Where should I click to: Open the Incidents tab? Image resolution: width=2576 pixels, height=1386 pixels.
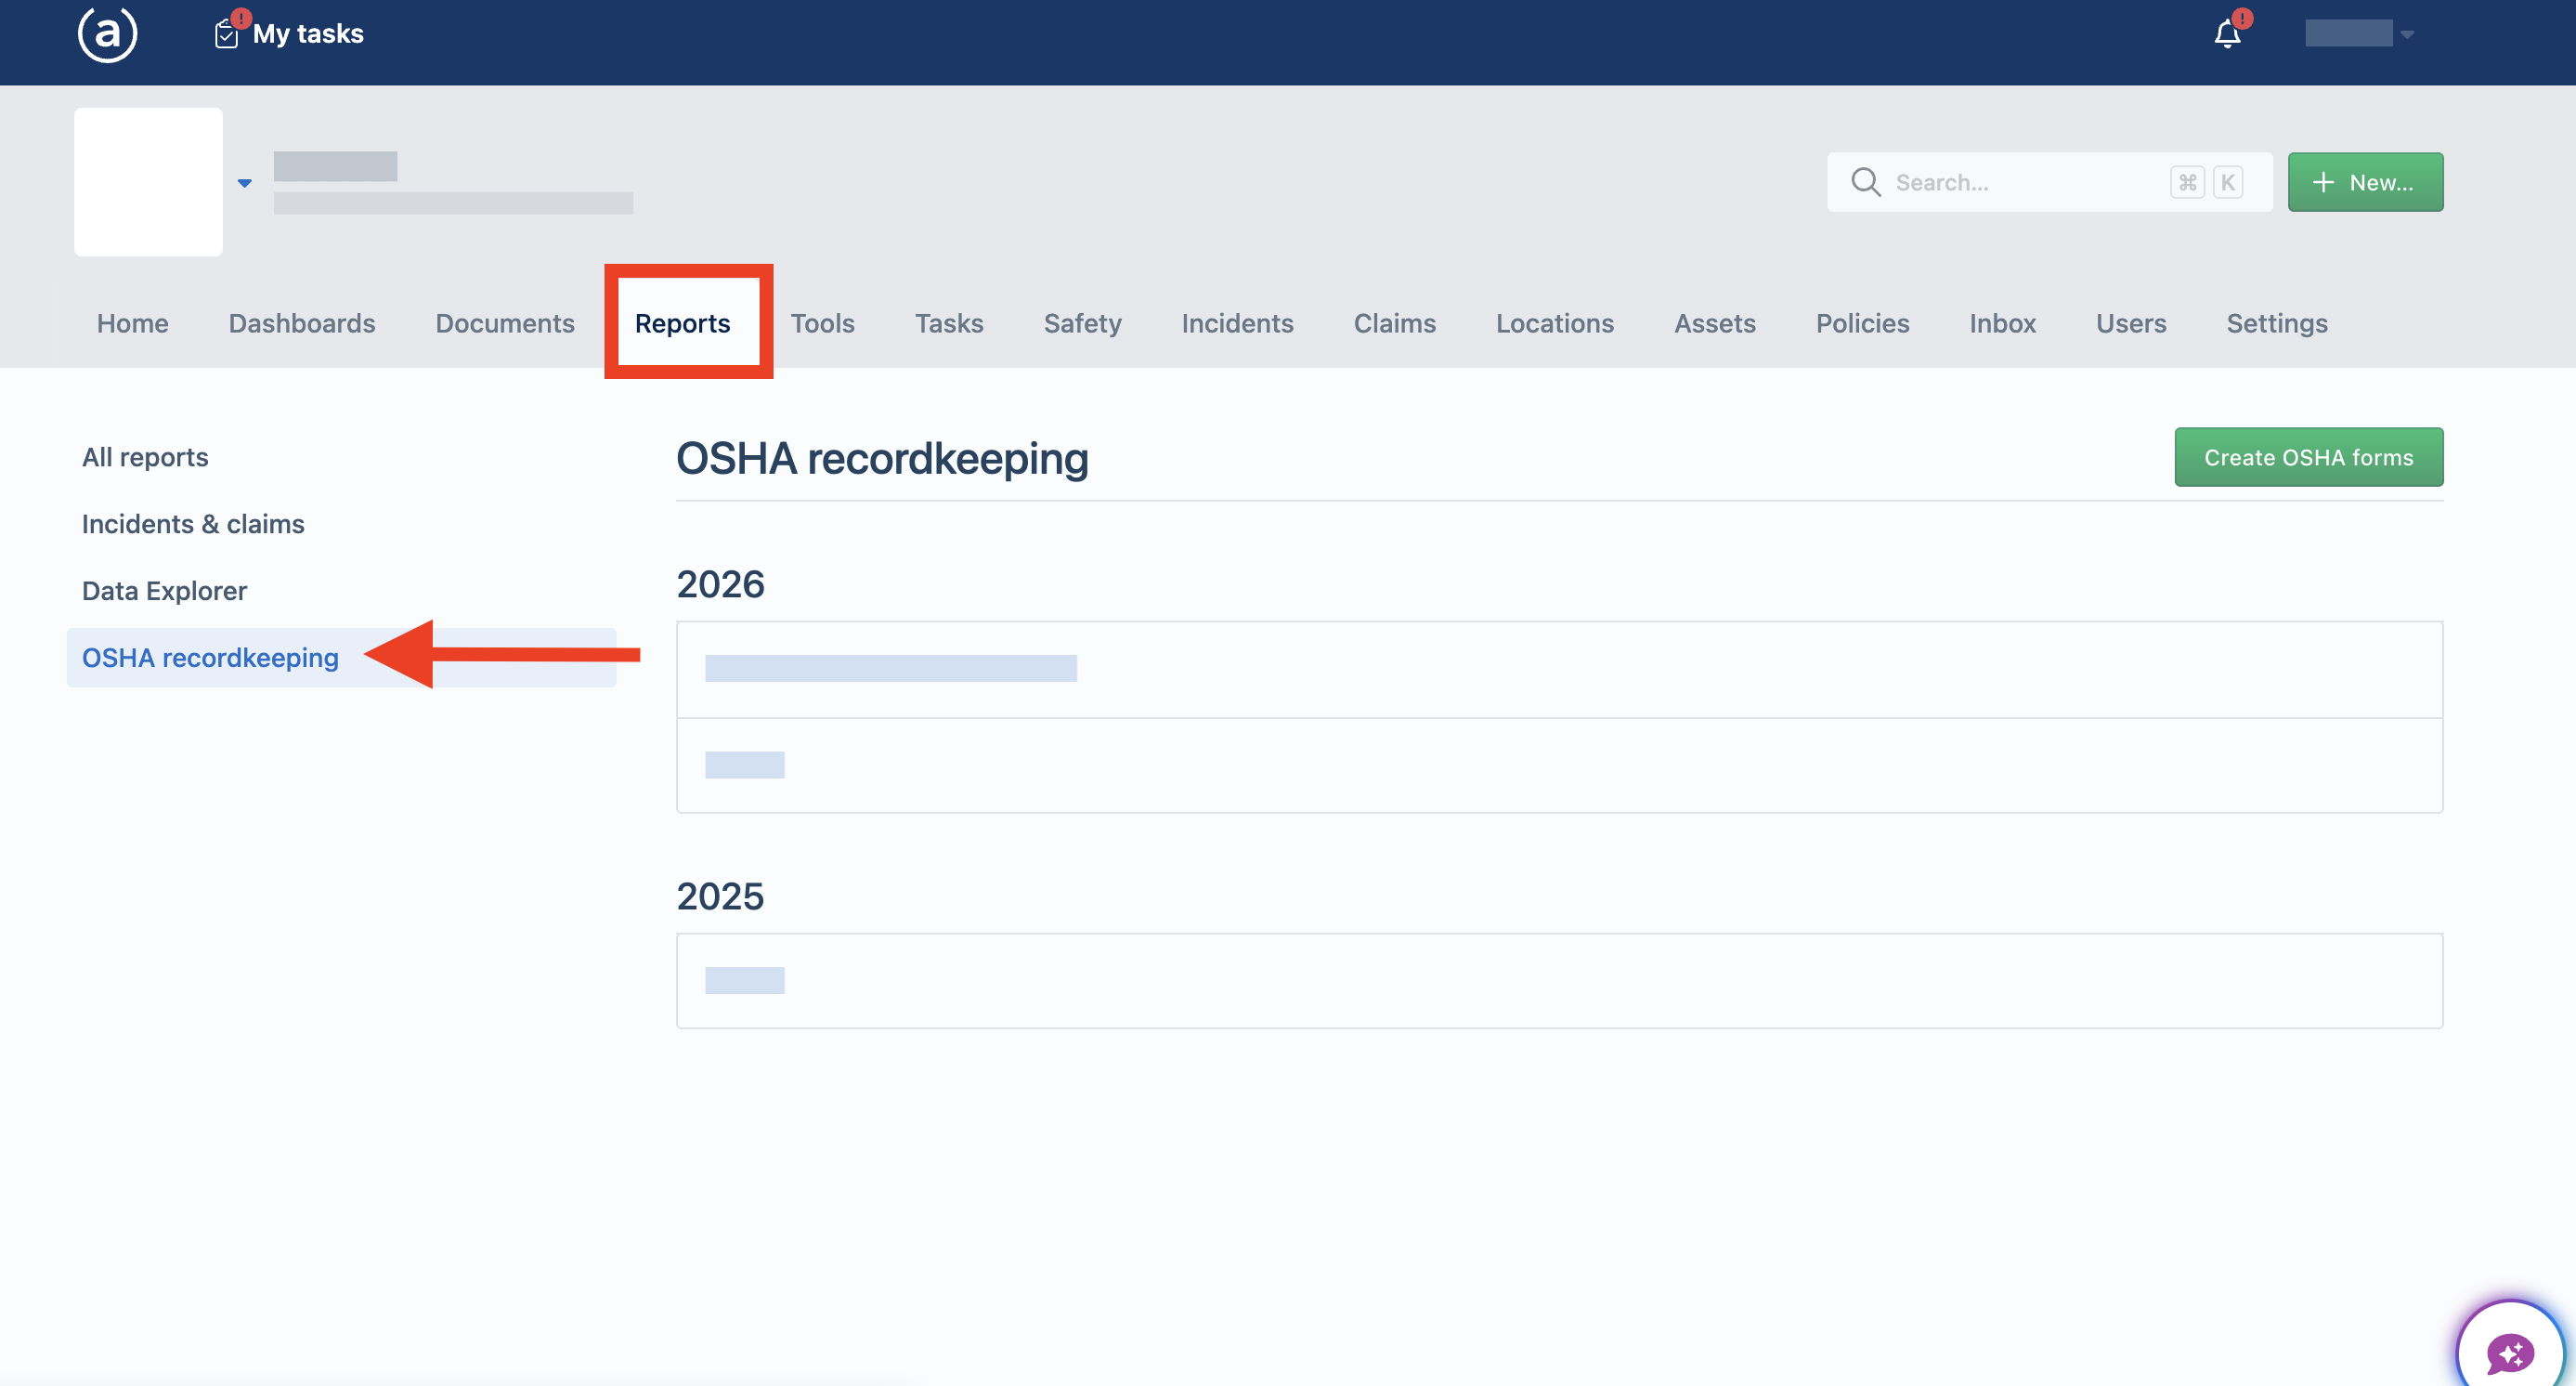tap(1237, 323)
